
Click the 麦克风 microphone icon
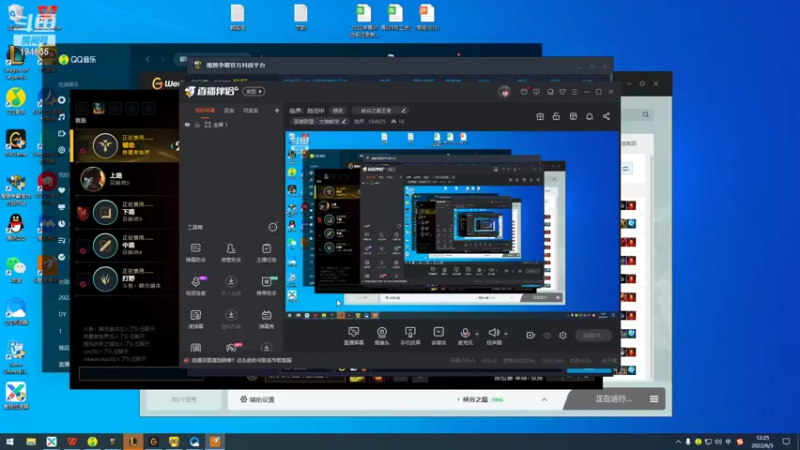pyautogui.click(x=465, y=333)
